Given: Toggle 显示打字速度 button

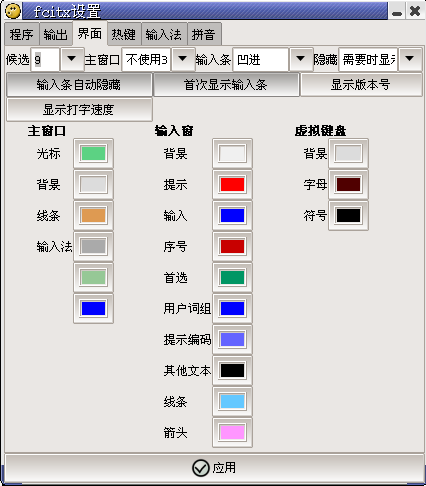Looking at the screenshot, I should point(79,109).
